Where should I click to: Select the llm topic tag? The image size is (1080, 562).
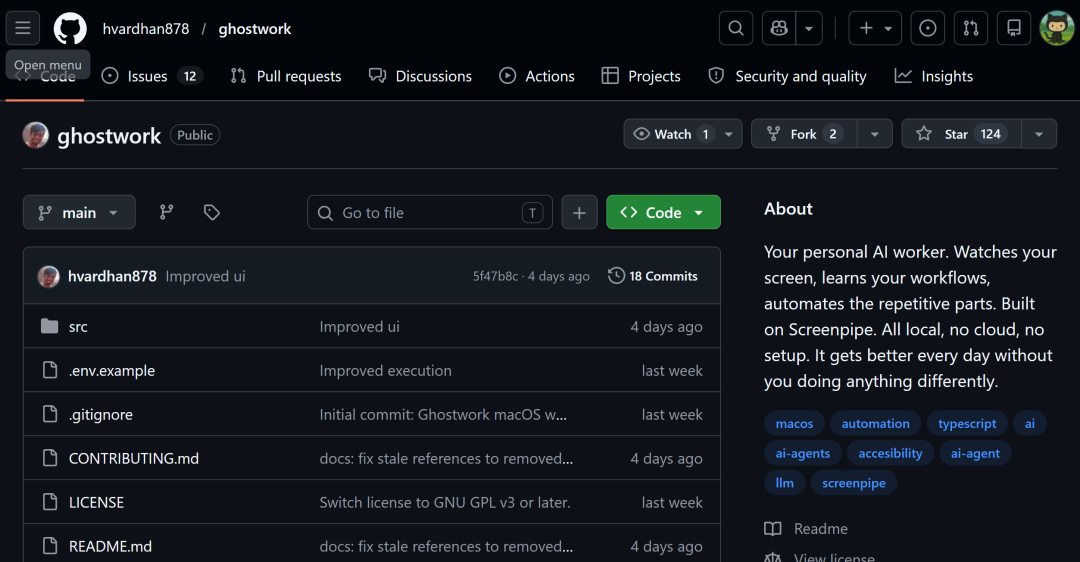point(785,483)
